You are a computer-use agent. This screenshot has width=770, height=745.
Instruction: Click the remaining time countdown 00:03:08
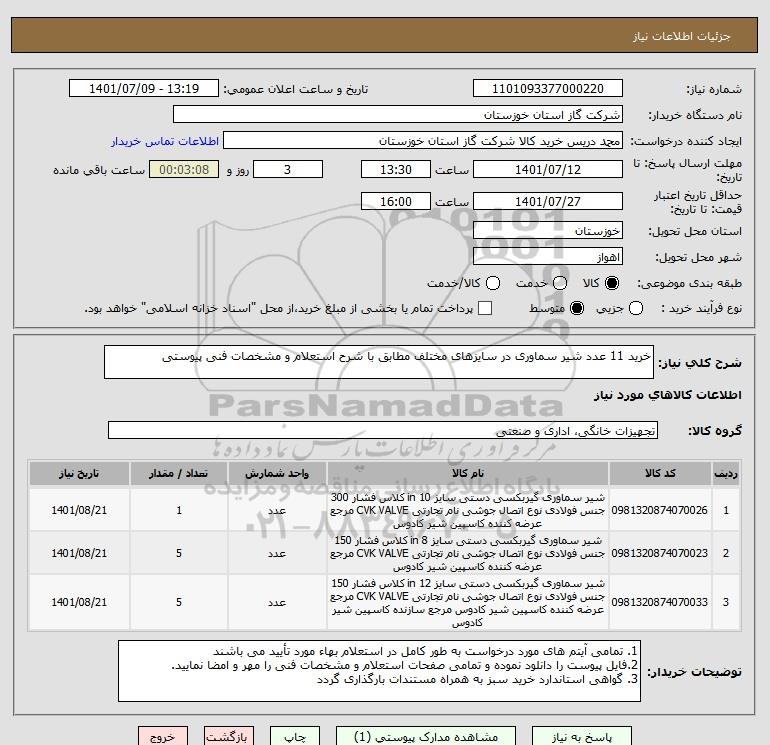[x=184, y=169]
